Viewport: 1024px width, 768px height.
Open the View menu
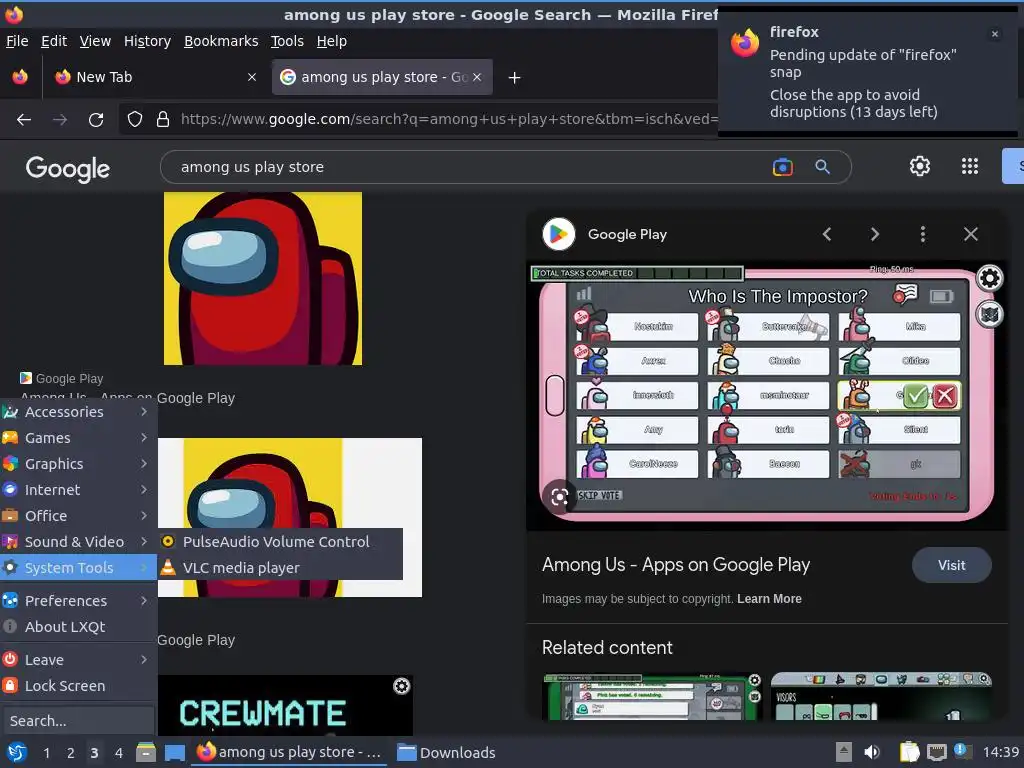coord(95,41)
